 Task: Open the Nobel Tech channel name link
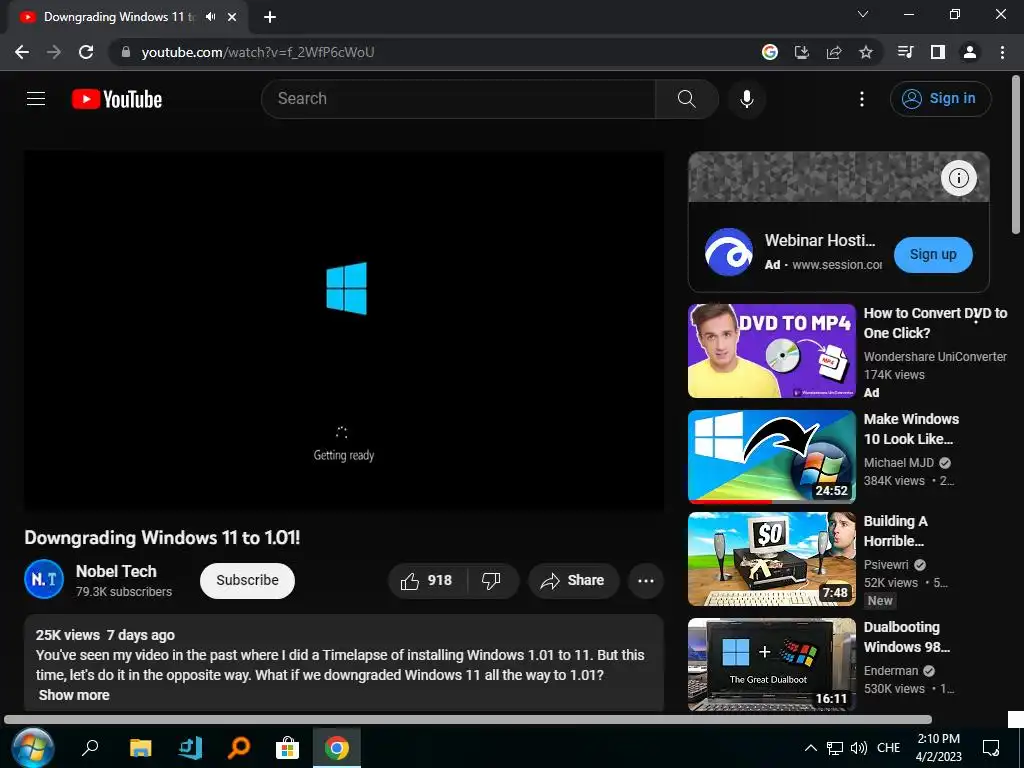(116, 571)
